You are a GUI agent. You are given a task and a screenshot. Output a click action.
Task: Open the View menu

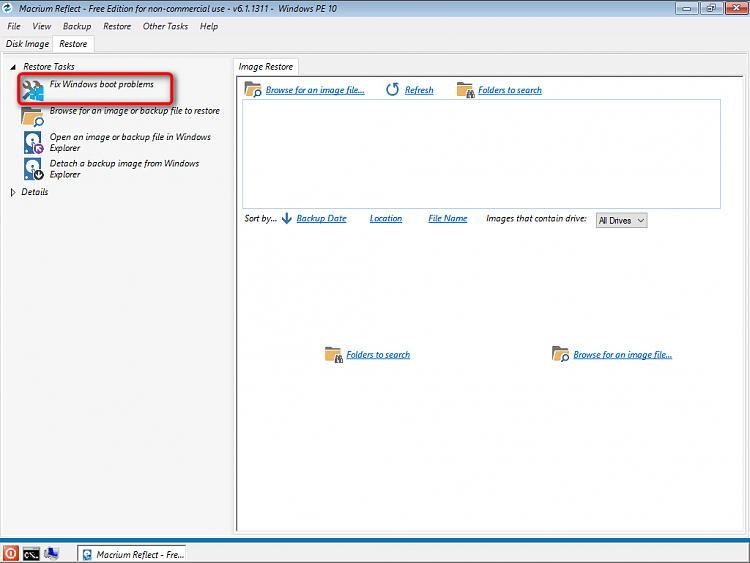[x=42, y=26]
